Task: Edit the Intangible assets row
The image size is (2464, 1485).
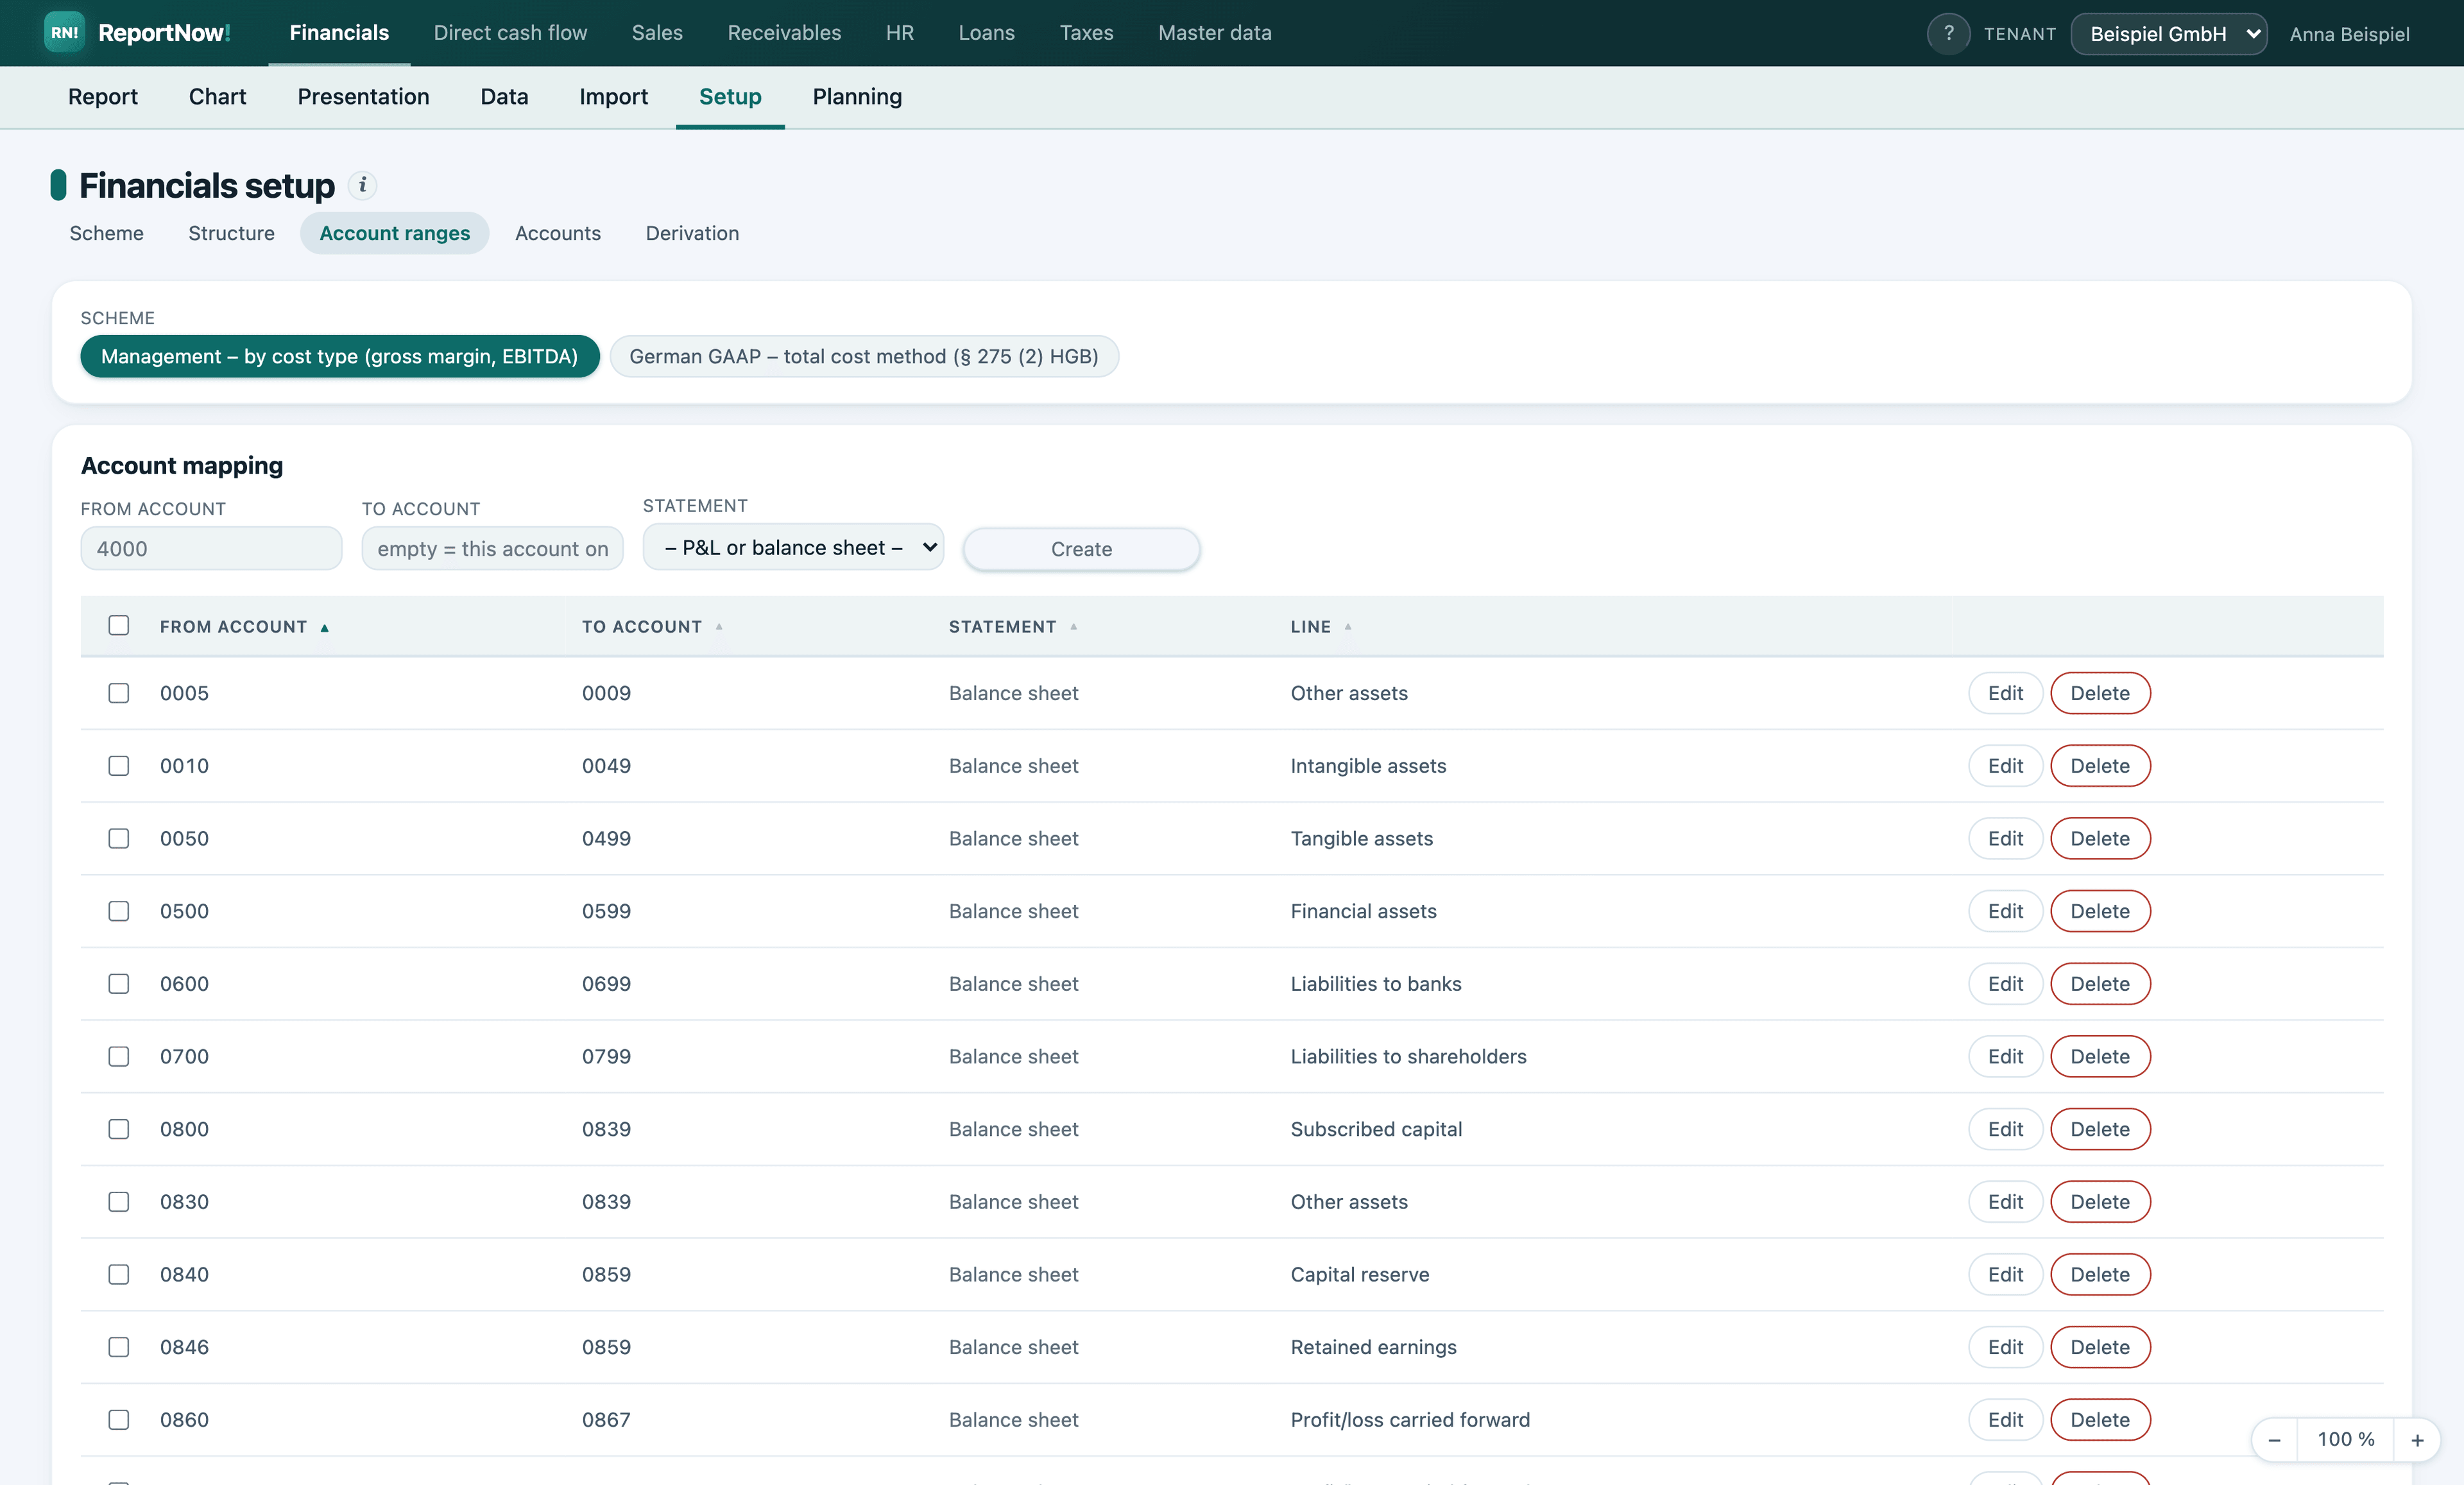Action: coord(2005,766)
